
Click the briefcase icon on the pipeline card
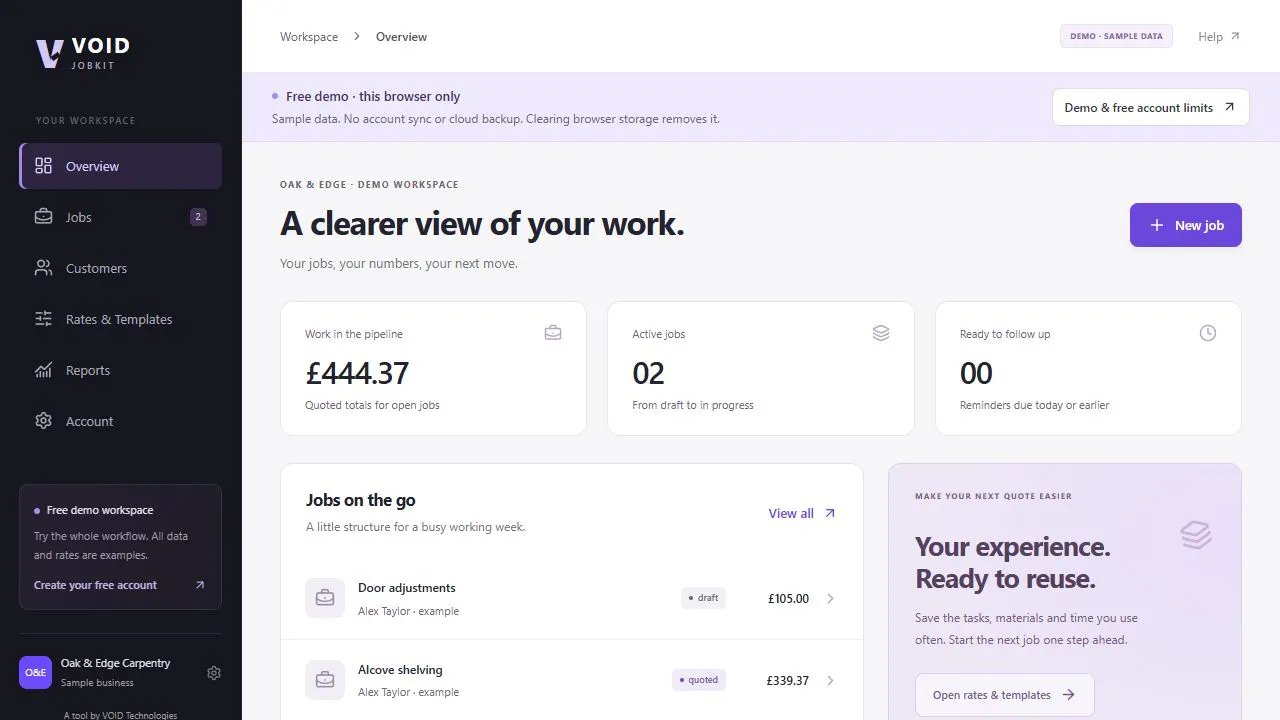(x=553, y=333)
